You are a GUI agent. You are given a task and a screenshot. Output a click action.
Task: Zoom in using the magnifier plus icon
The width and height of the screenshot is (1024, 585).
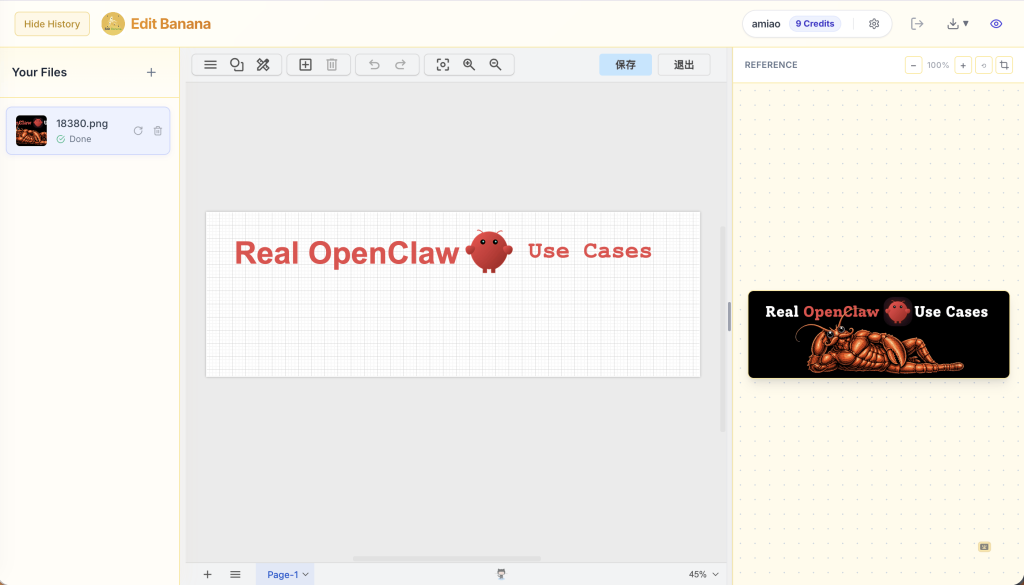tap(469, 65)
